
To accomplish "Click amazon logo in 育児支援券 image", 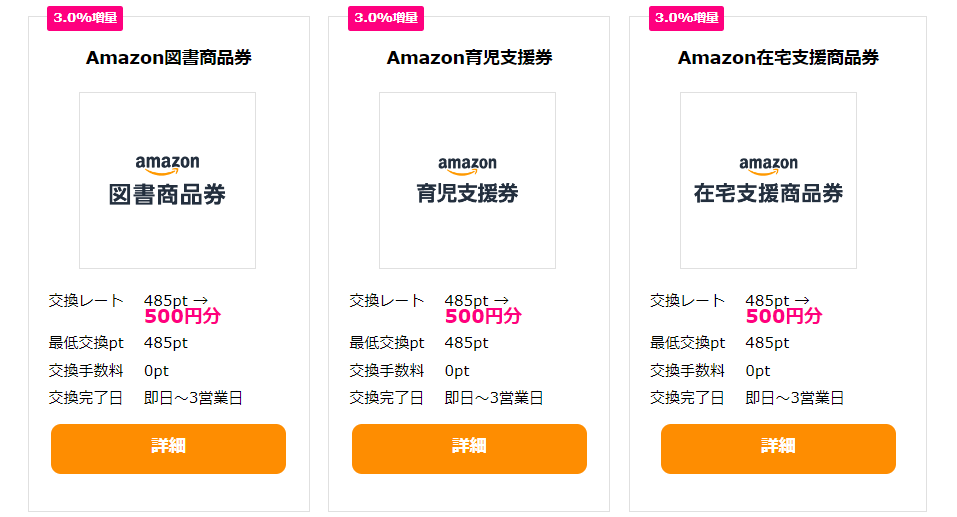I will pyautogui.click(x=468, y=165).
